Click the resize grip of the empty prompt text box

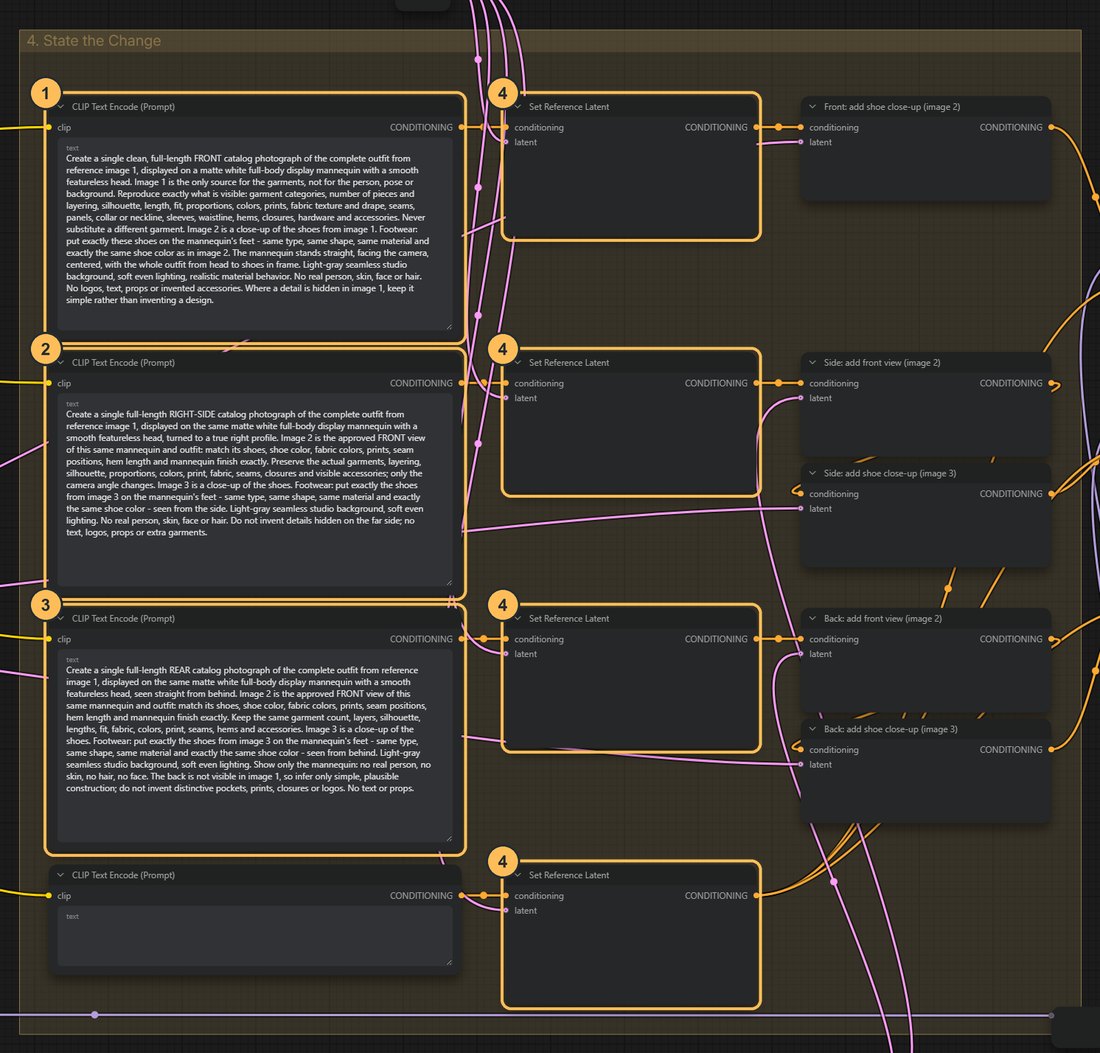pos(448,962)
